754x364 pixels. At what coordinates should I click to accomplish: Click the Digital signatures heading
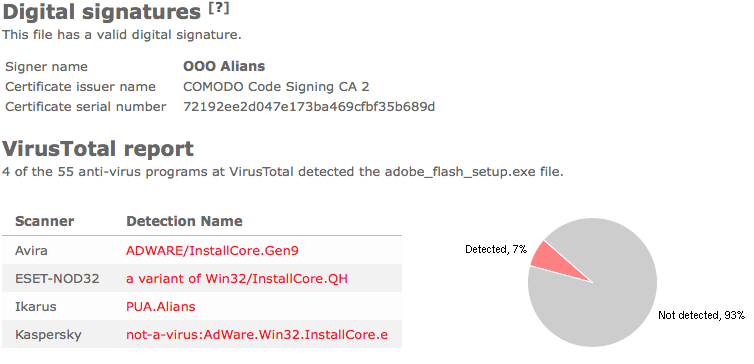[101, 12]
